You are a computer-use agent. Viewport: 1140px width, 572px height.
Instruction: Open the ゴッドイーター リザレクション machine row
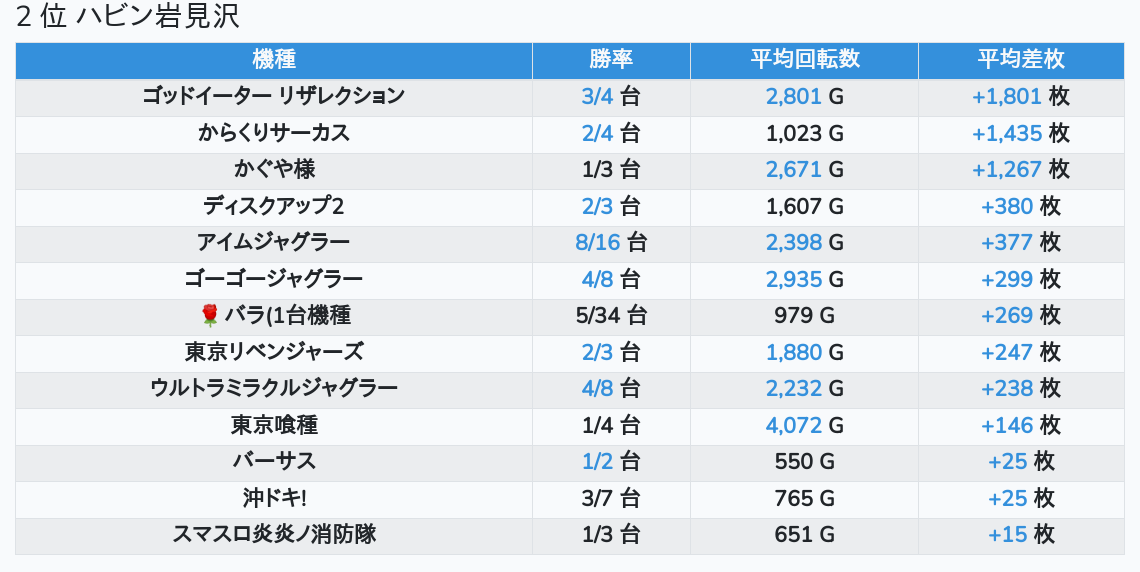273,97
